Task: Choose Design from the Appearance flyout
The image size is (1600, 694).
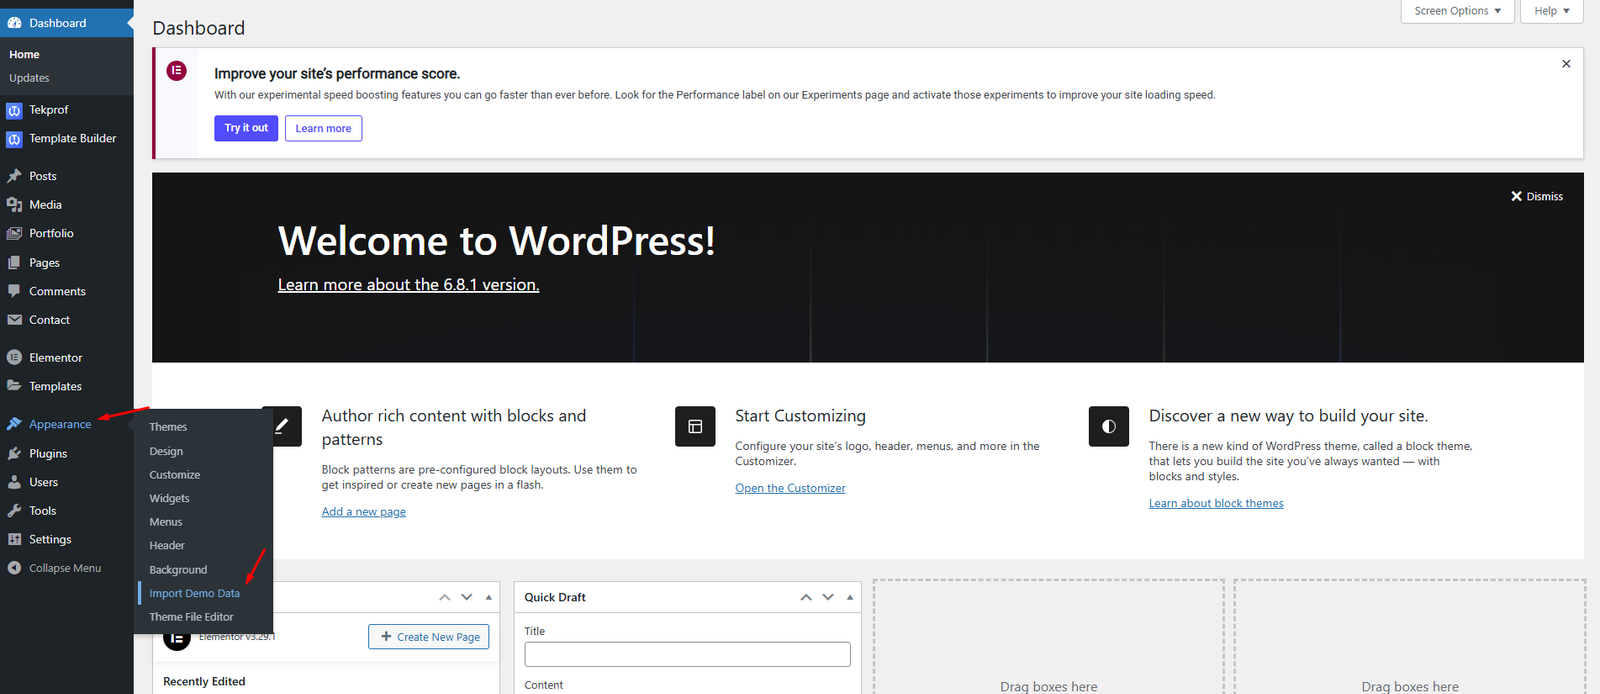Action: (166, 452)
